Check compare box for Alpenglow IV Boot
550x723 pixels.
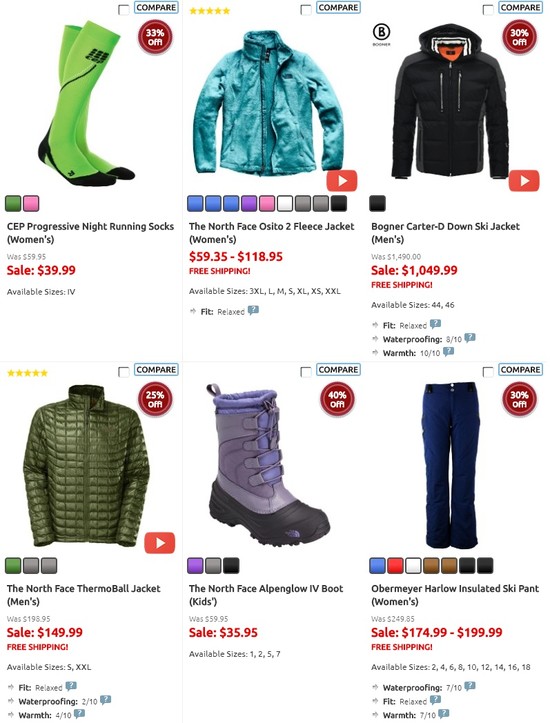(x=306, y=372)
